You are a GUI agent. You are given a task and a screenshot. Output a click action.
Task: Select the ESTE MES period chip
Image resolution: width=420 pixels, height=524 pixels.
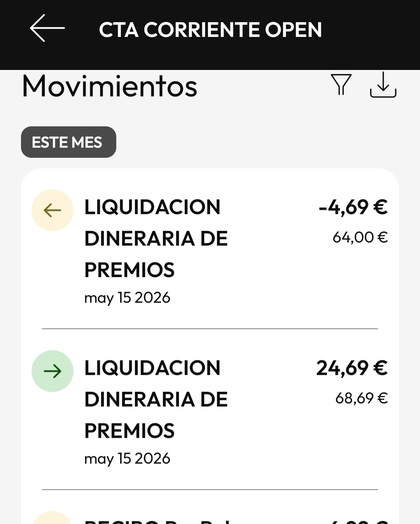[x=68, y=142]
